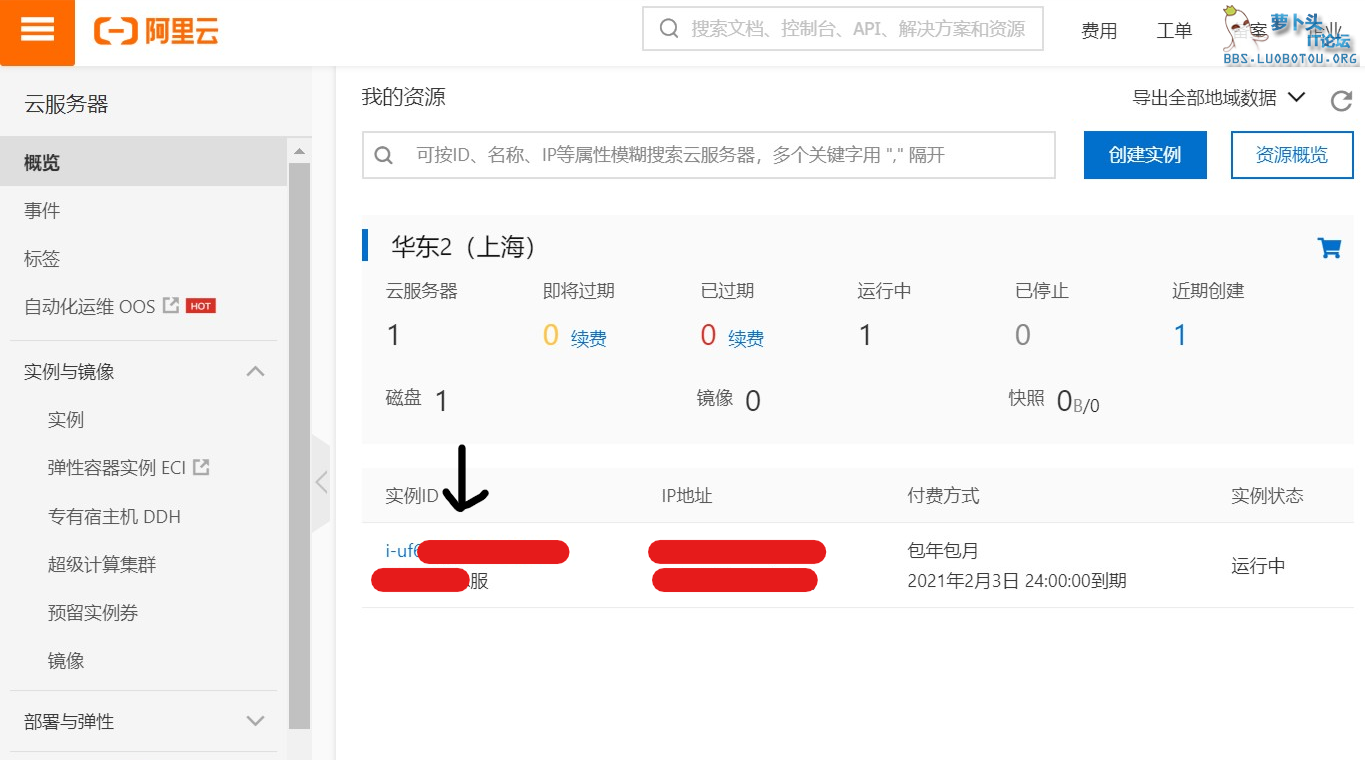Click the HOT badge
This screenshot has width=1365, height=760.
click(201, 306)
